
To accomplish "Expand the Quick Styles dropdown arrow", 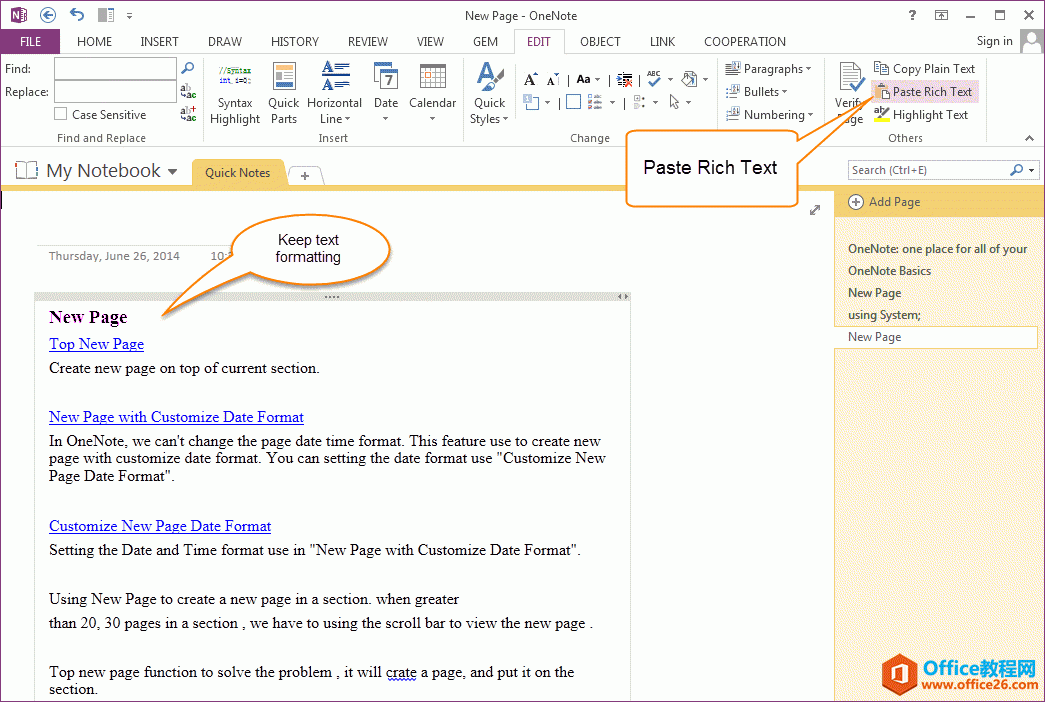I will point(506,119).
